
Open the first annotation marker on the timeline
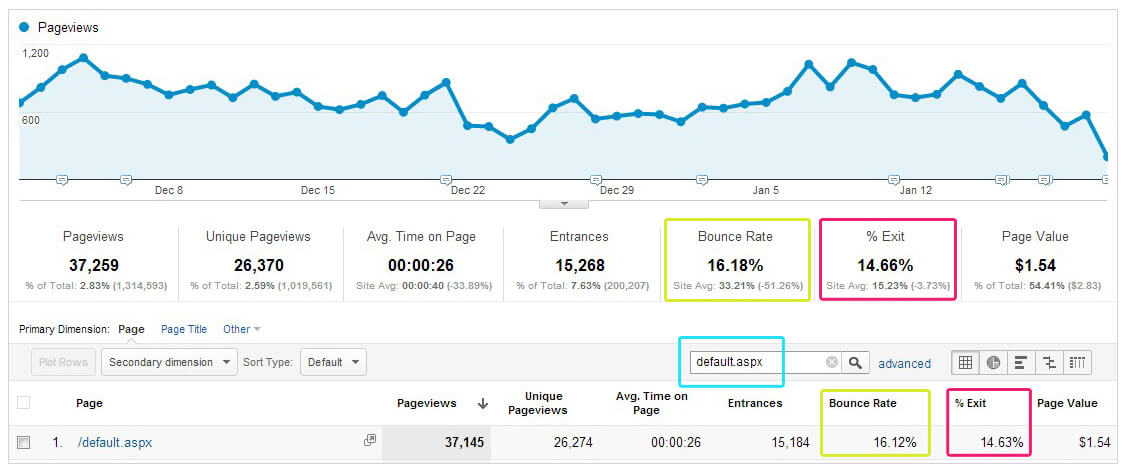[62, 179]
